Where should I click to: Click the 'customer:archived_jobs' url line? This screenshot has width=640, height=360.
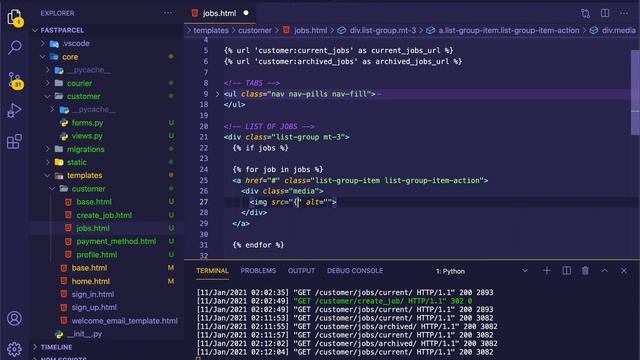(342, 61)
